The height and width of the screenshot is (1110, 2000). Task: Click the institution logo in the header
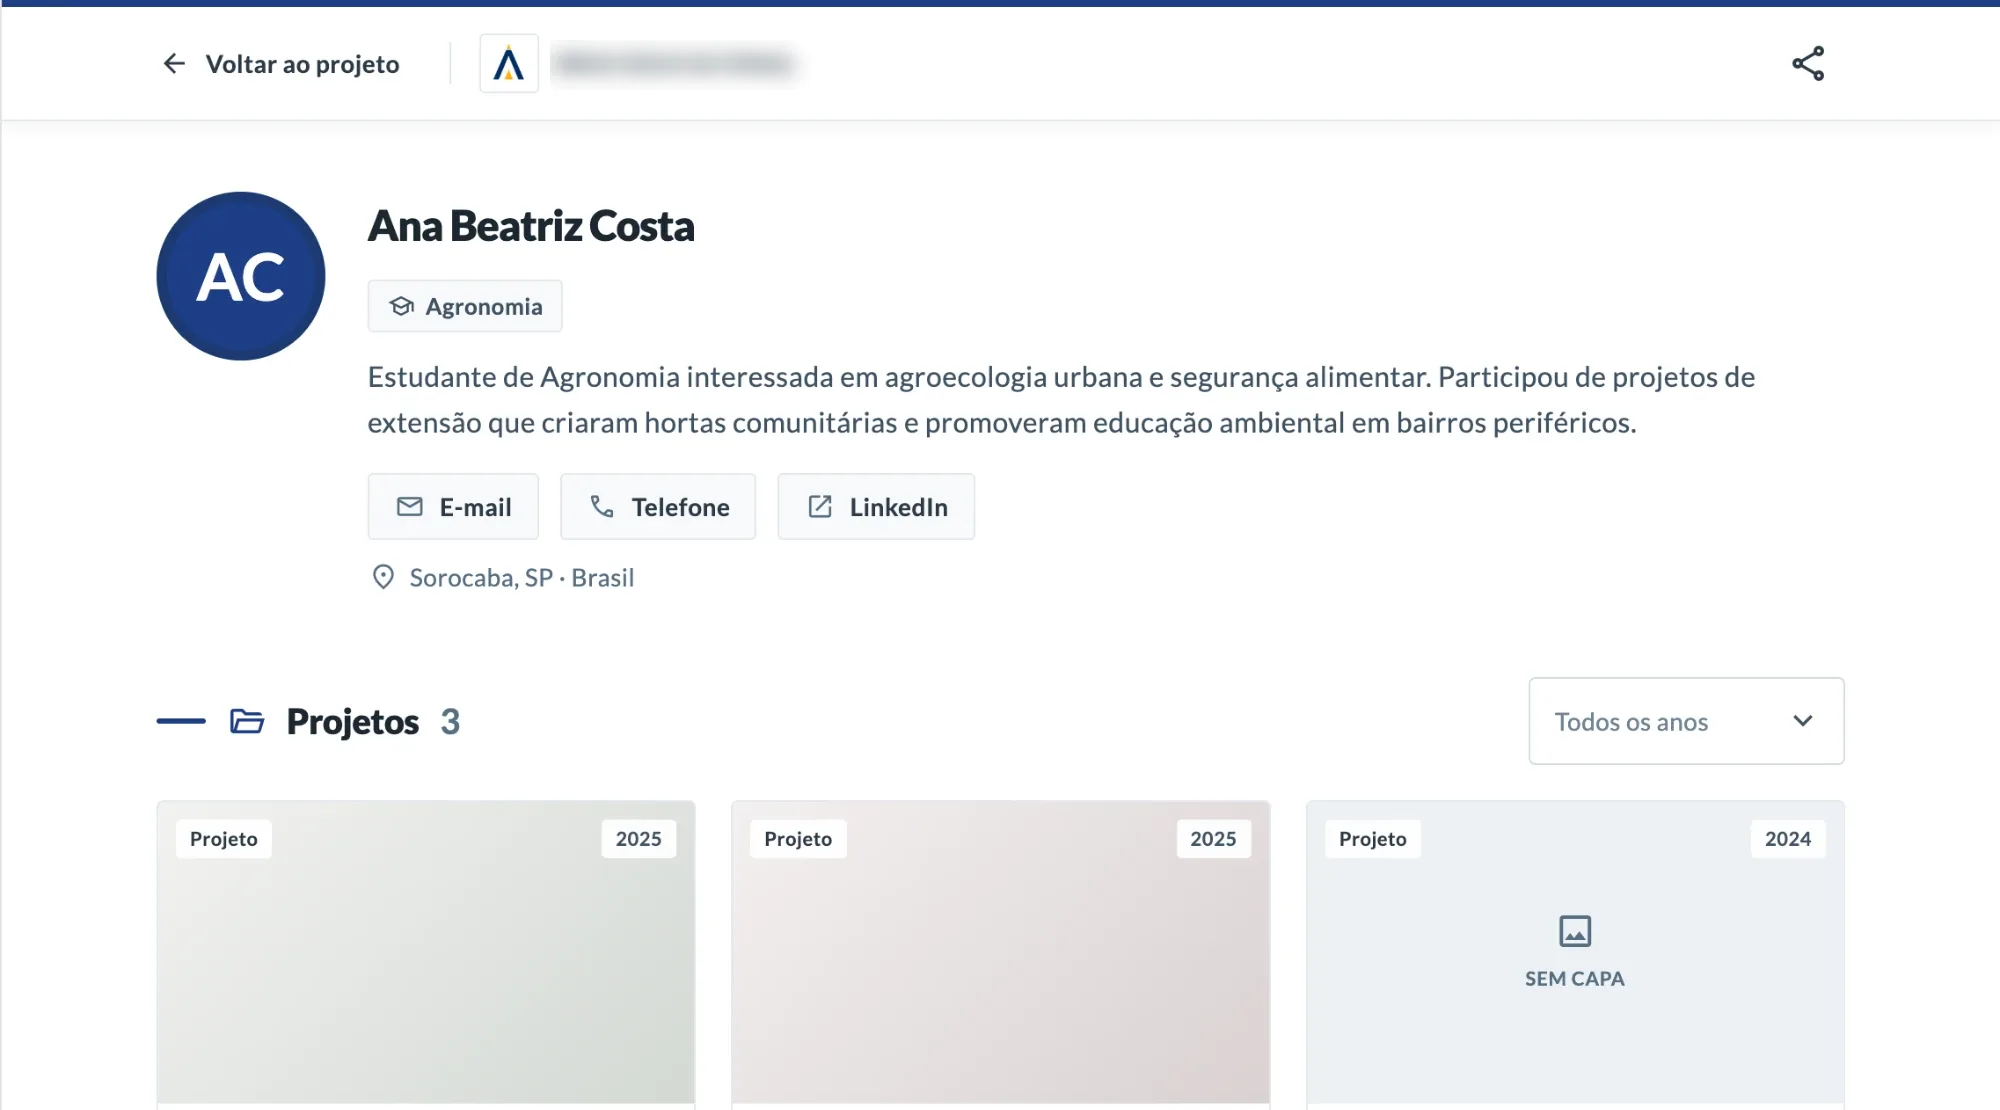509,64
